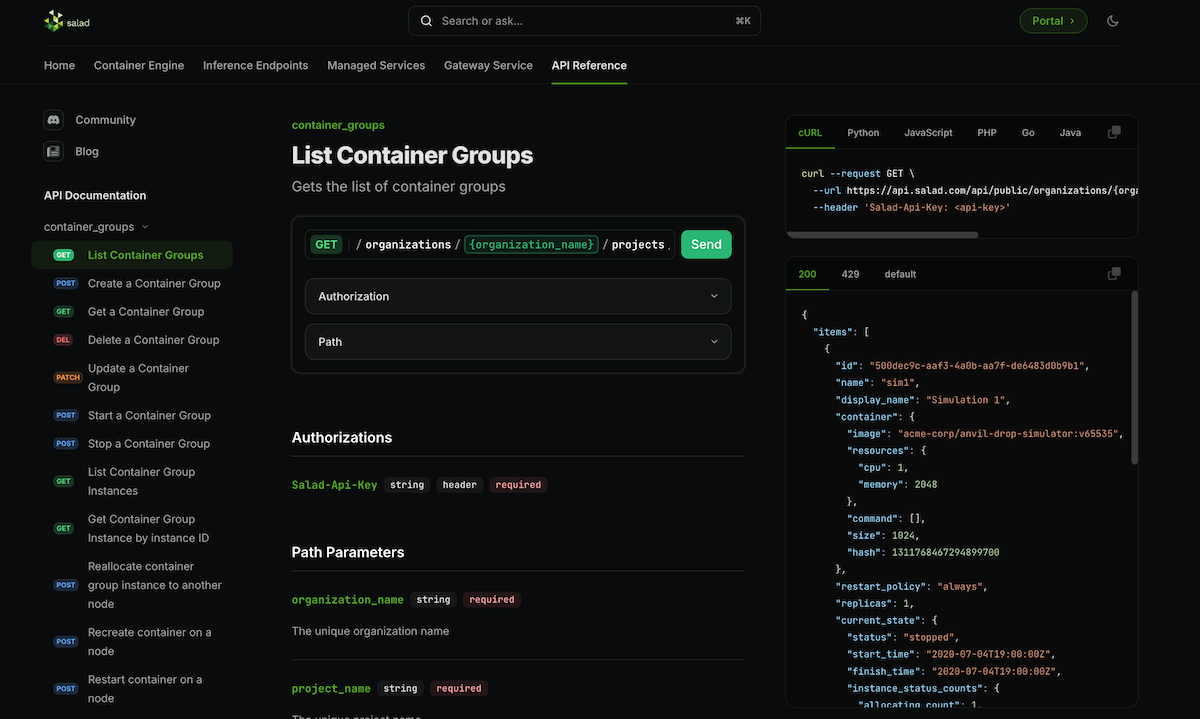Image resolution: width=1200 pixels, height=719 pixels.
Task: Copy the cURL code snippet
Action: (1114, 132)
